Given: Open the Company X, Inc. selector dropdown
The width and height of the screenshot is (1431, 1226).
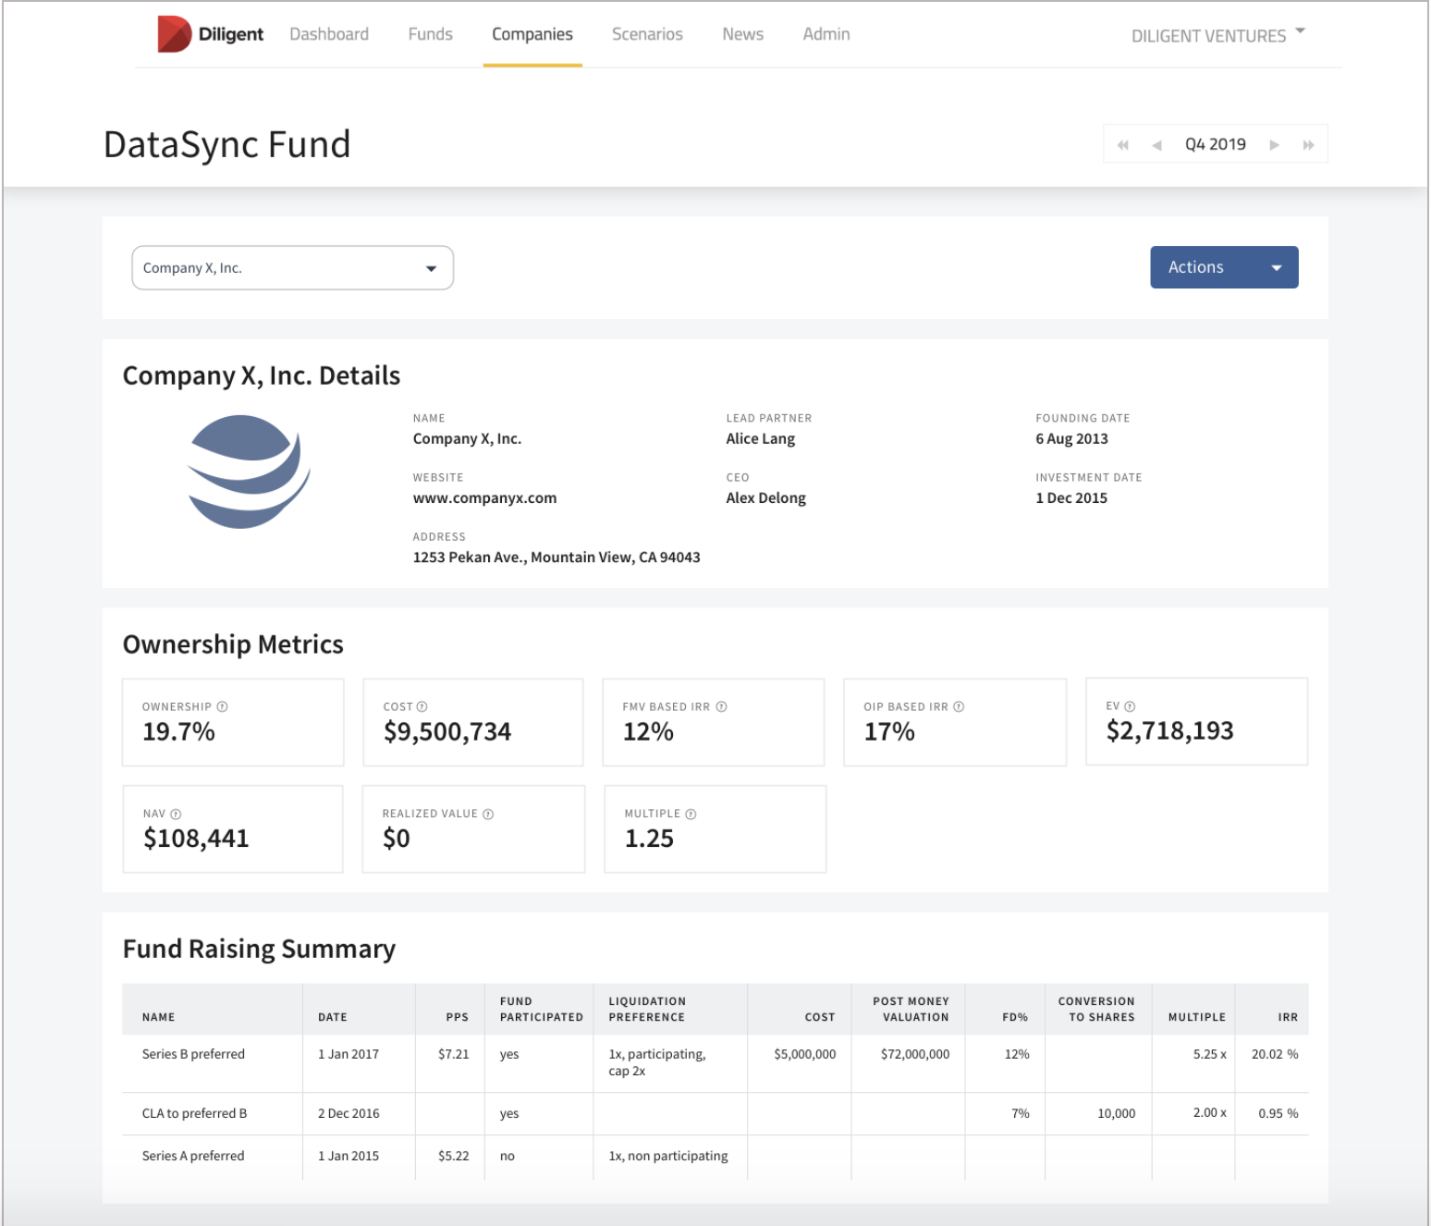Looking at the screenshot, I should point(293,268).
